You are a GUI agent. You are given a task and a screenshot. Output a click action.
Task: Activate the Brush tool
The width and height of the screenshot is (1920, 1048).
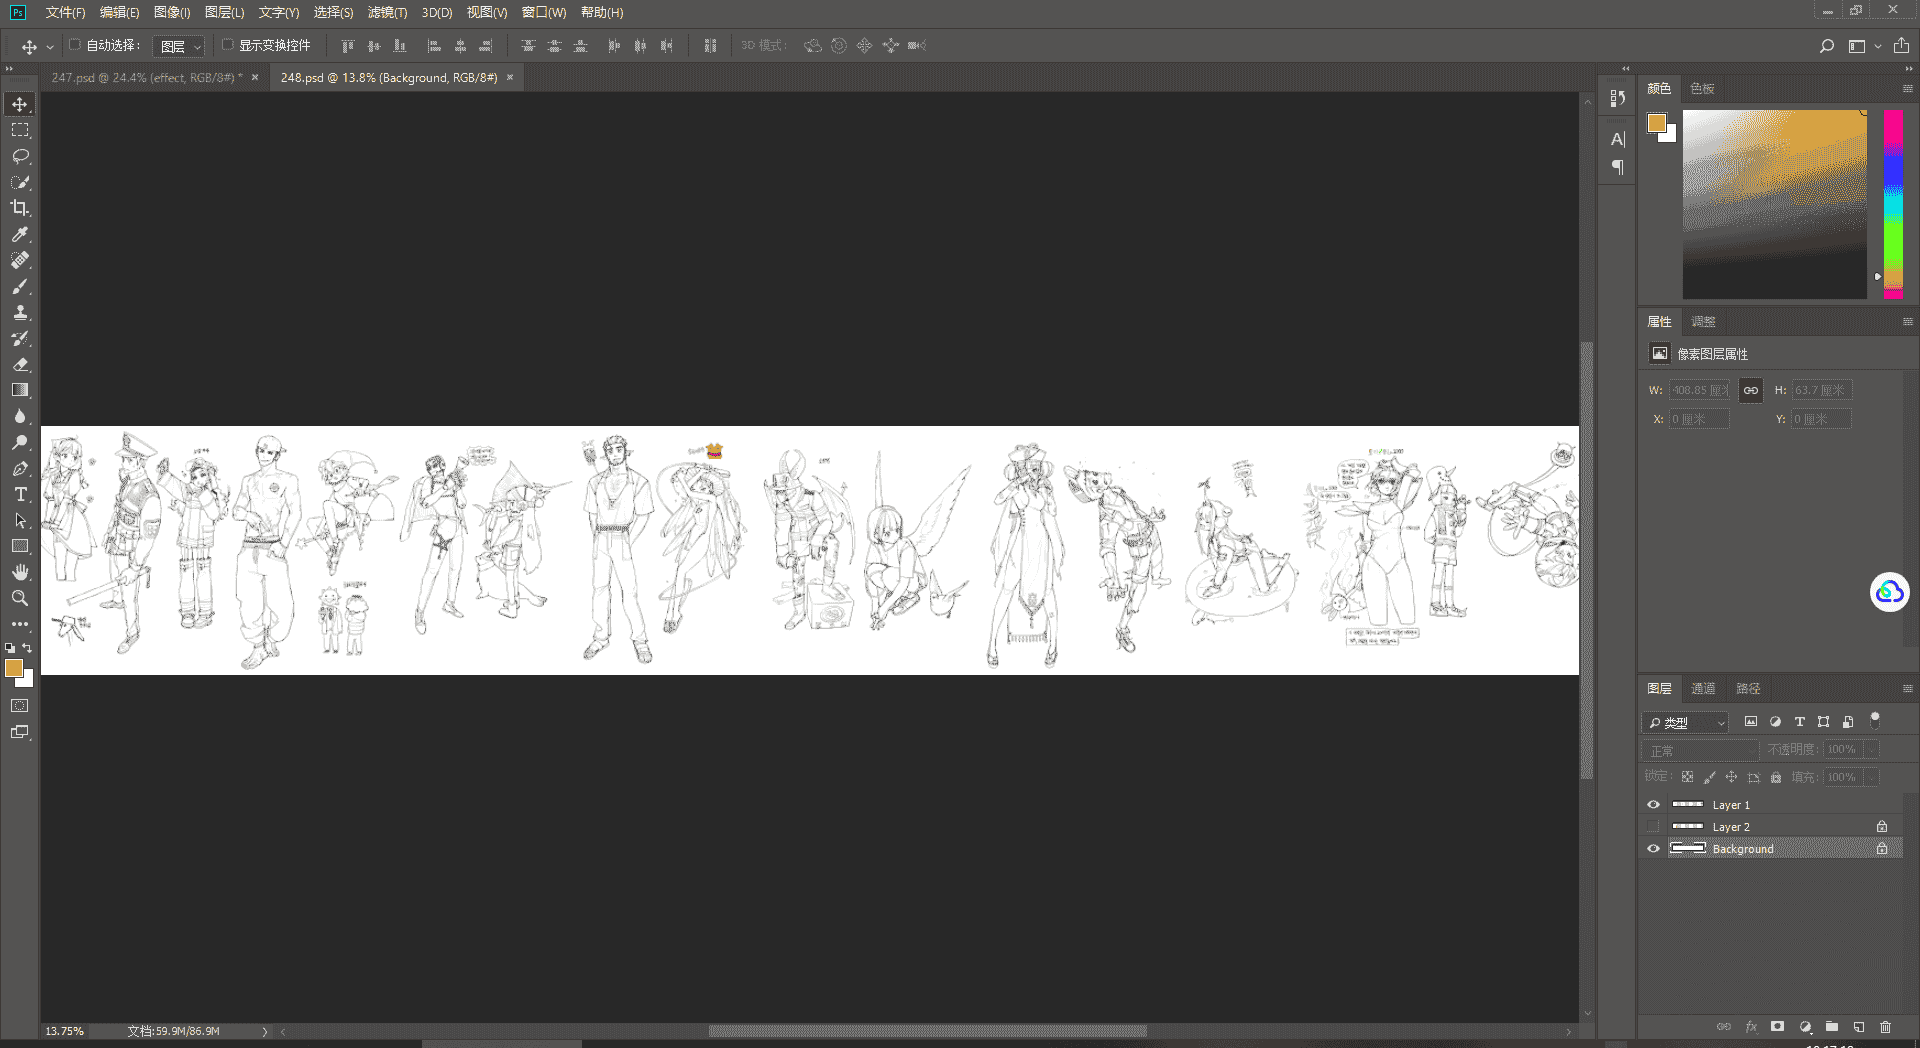click(20, 286)
